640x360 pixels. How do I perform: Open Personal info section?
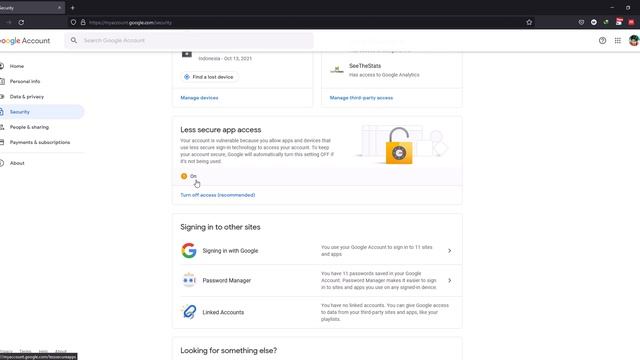click(25, 82)
